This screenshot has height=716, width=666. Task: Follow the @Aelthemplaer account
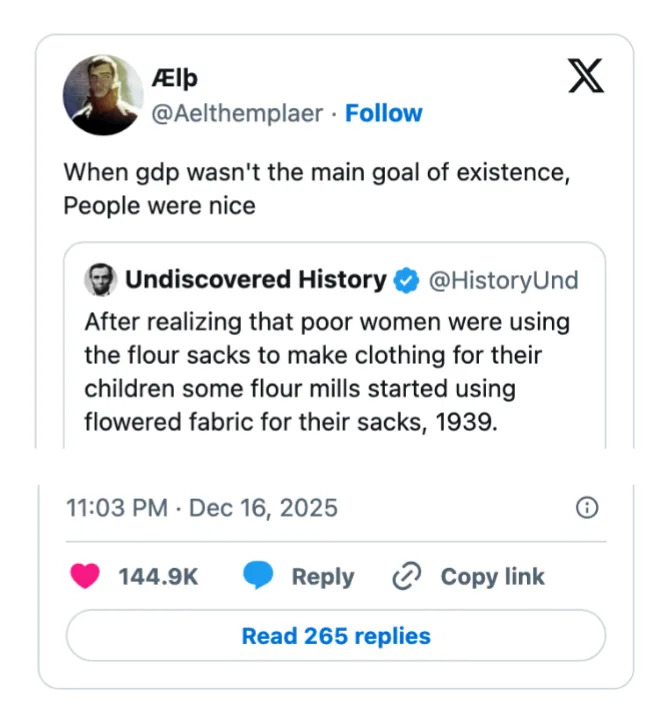(384, 113)
